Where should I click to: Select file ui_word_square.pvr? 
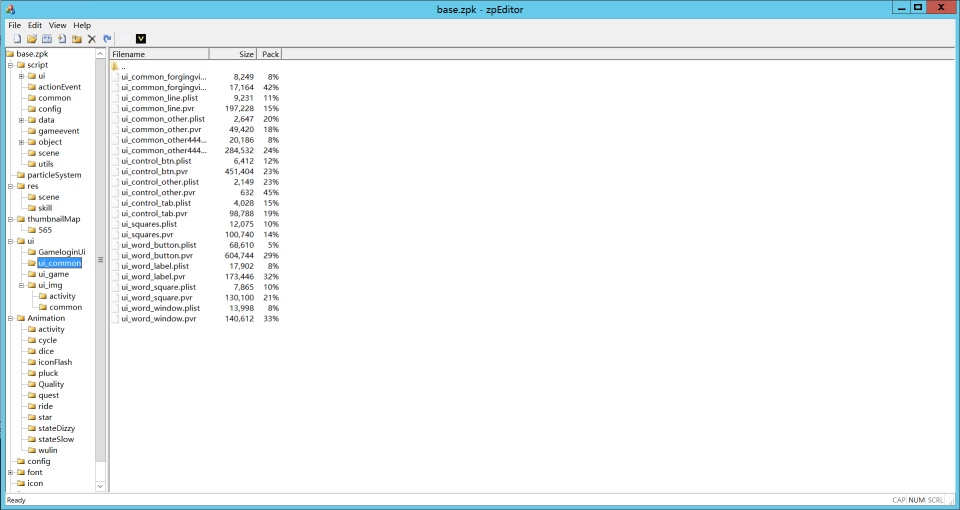click(x=157, y=298)
